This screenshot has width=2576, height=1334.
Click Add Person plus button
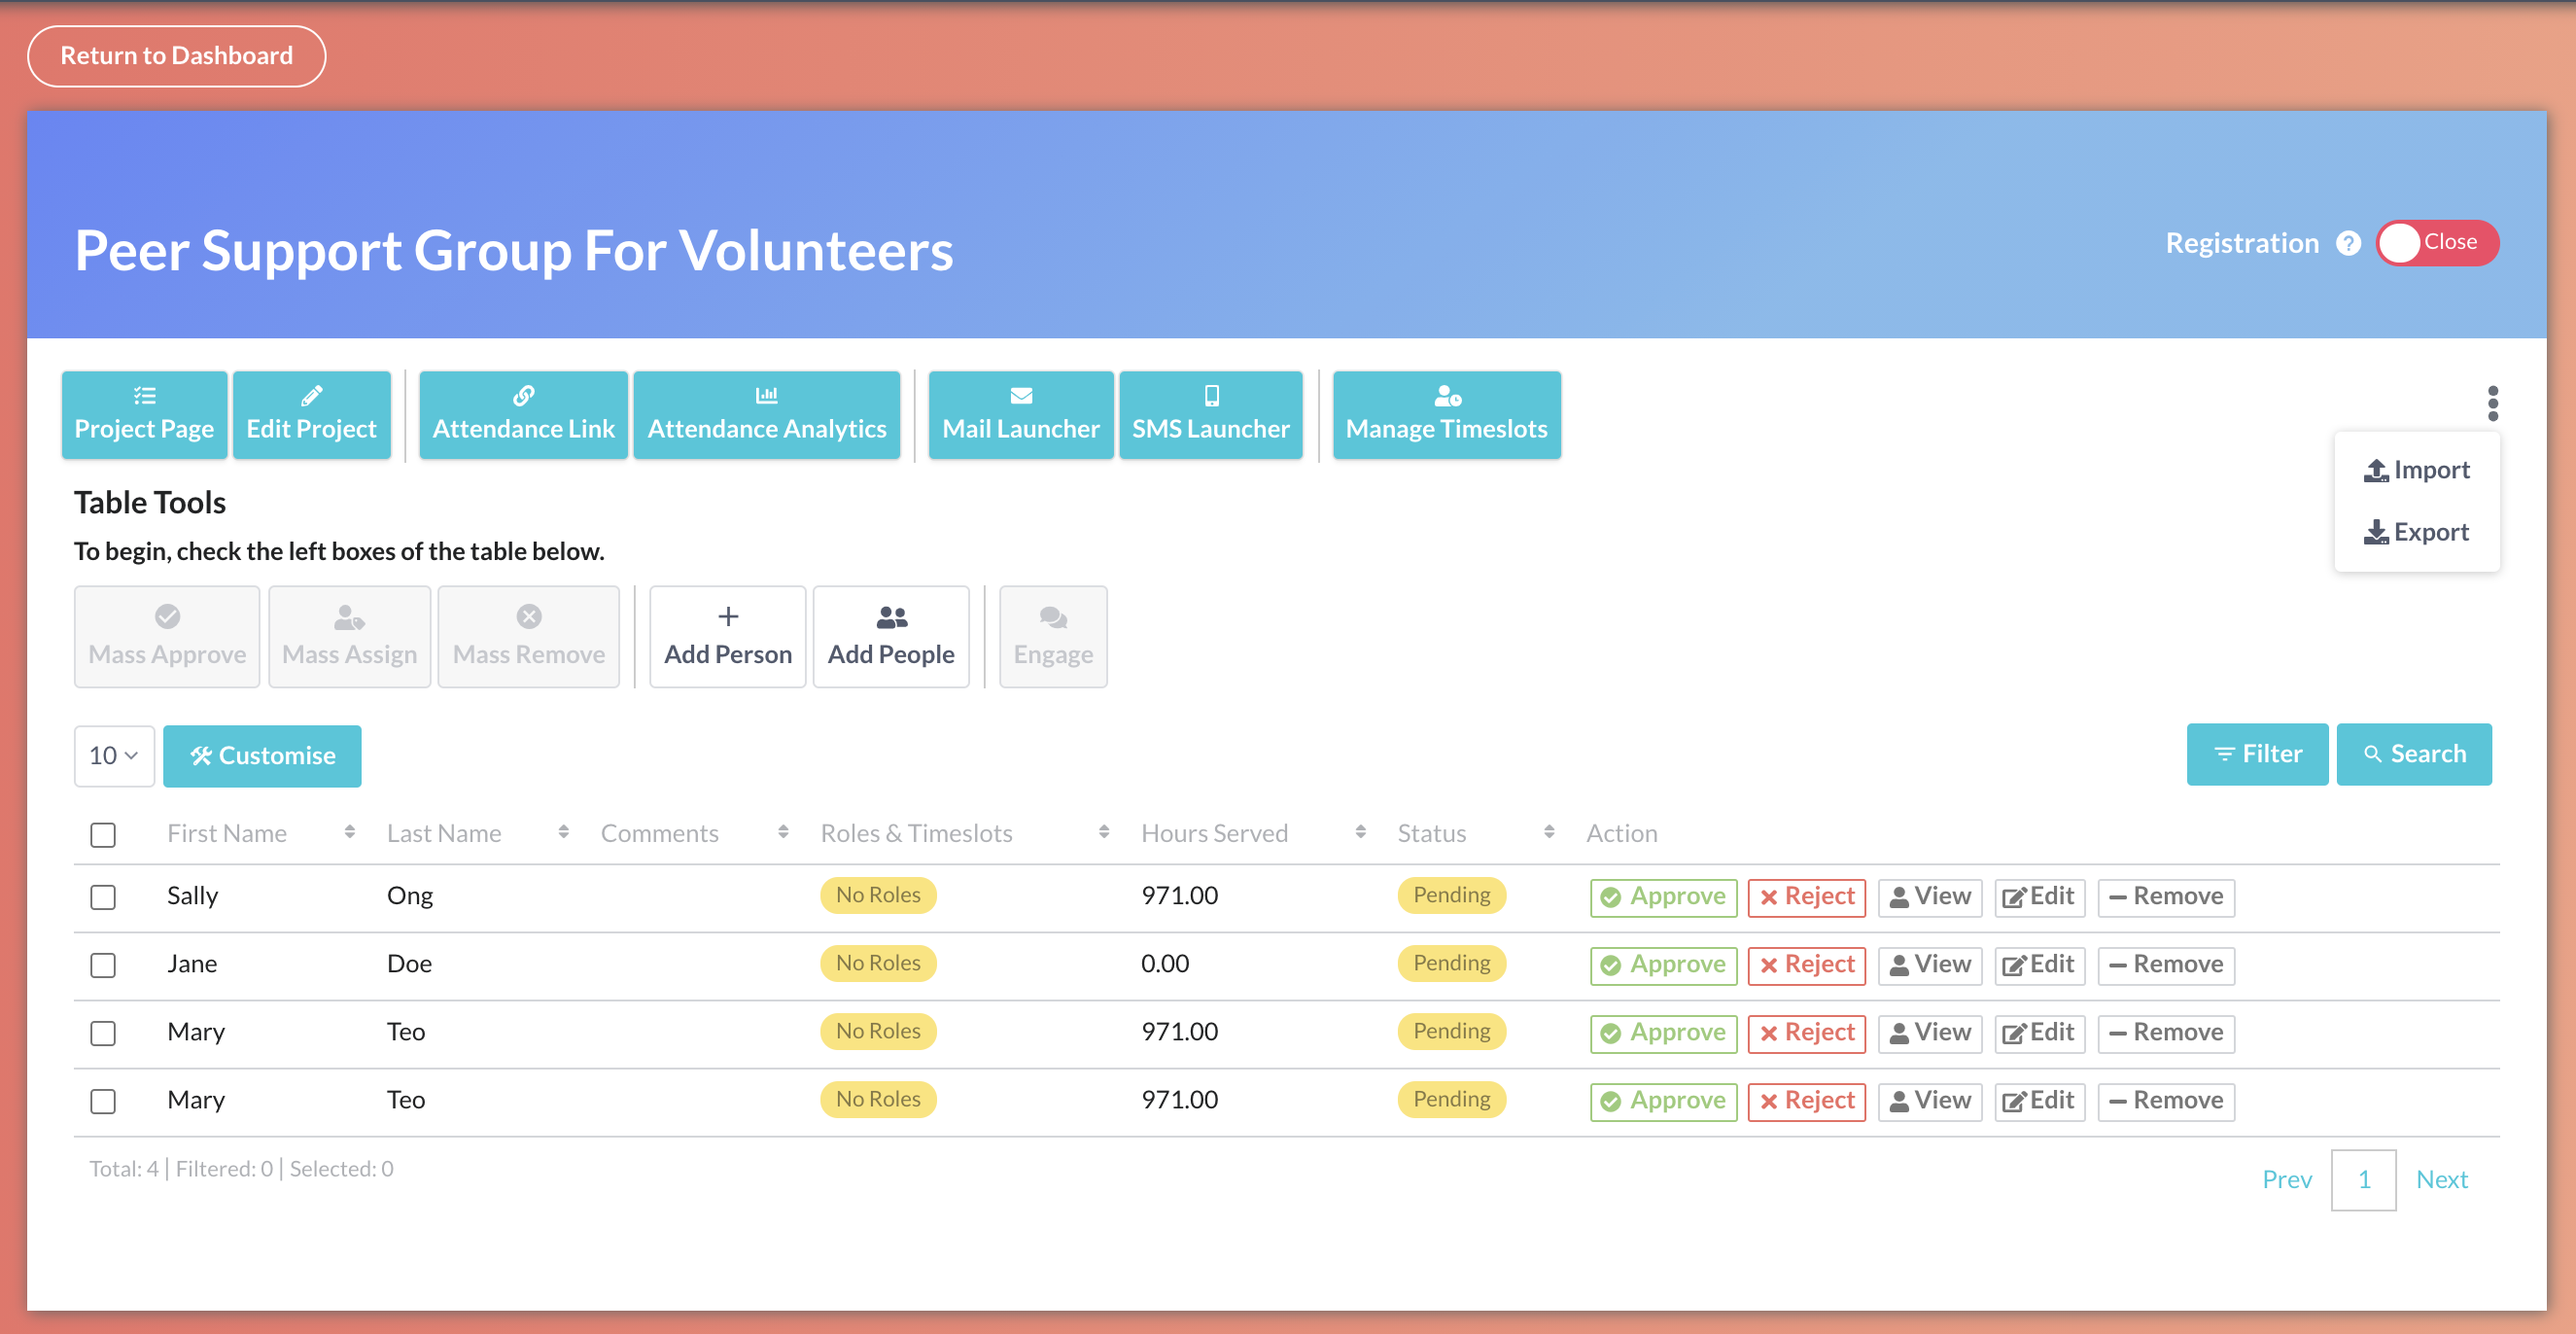[x=727, y=636]
